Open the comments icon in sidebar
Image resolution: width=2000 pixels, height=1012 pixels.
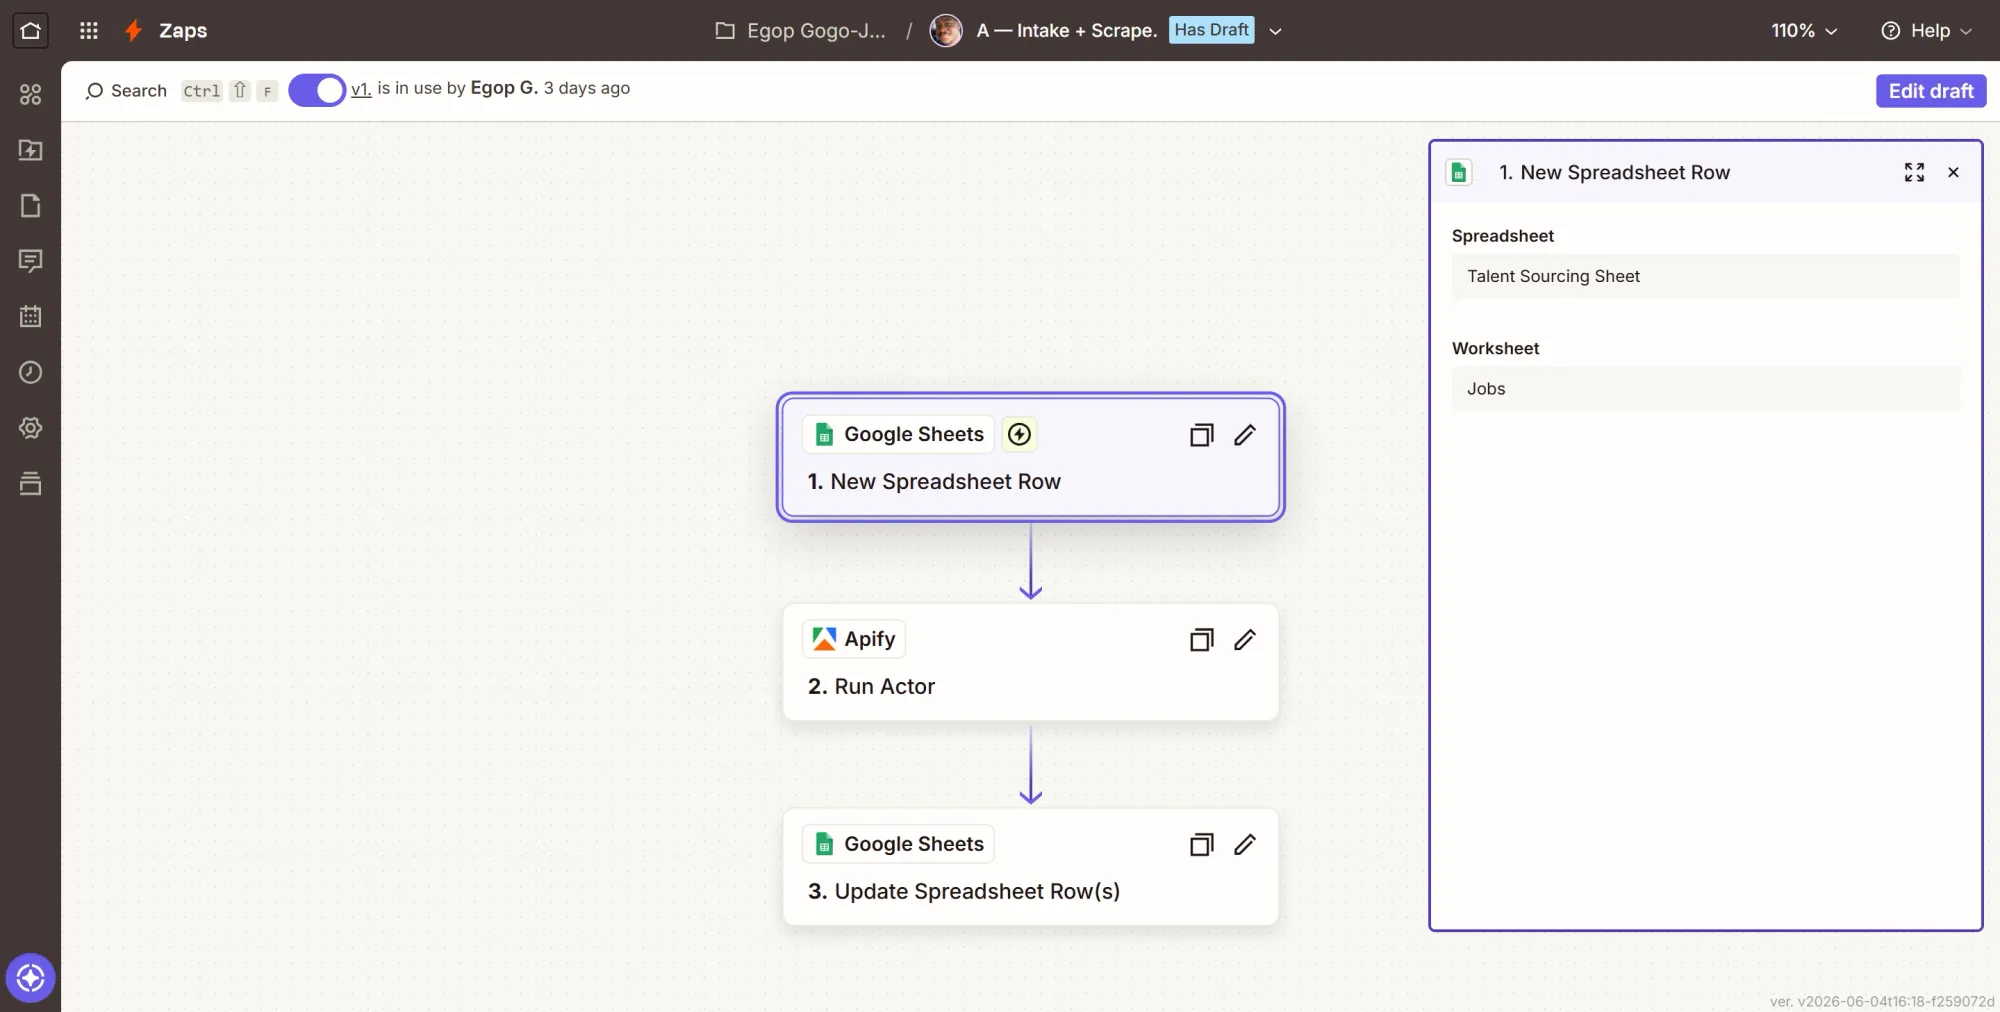click(30, 261)
